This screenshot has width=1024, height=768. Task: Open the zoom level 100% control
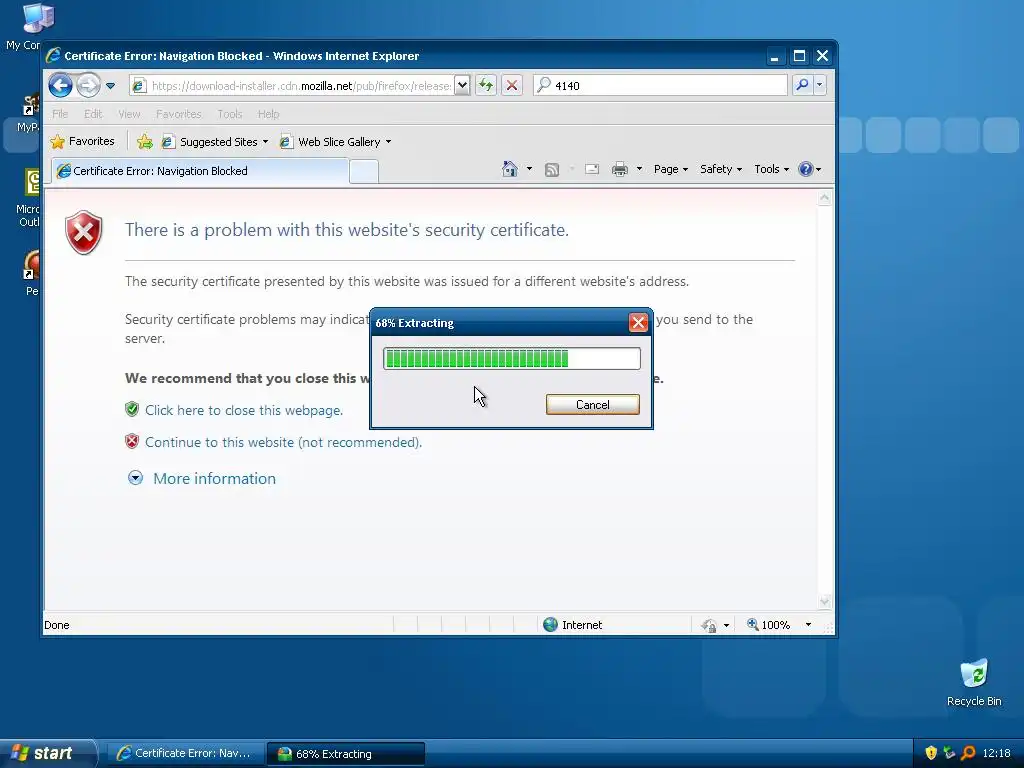769,625
